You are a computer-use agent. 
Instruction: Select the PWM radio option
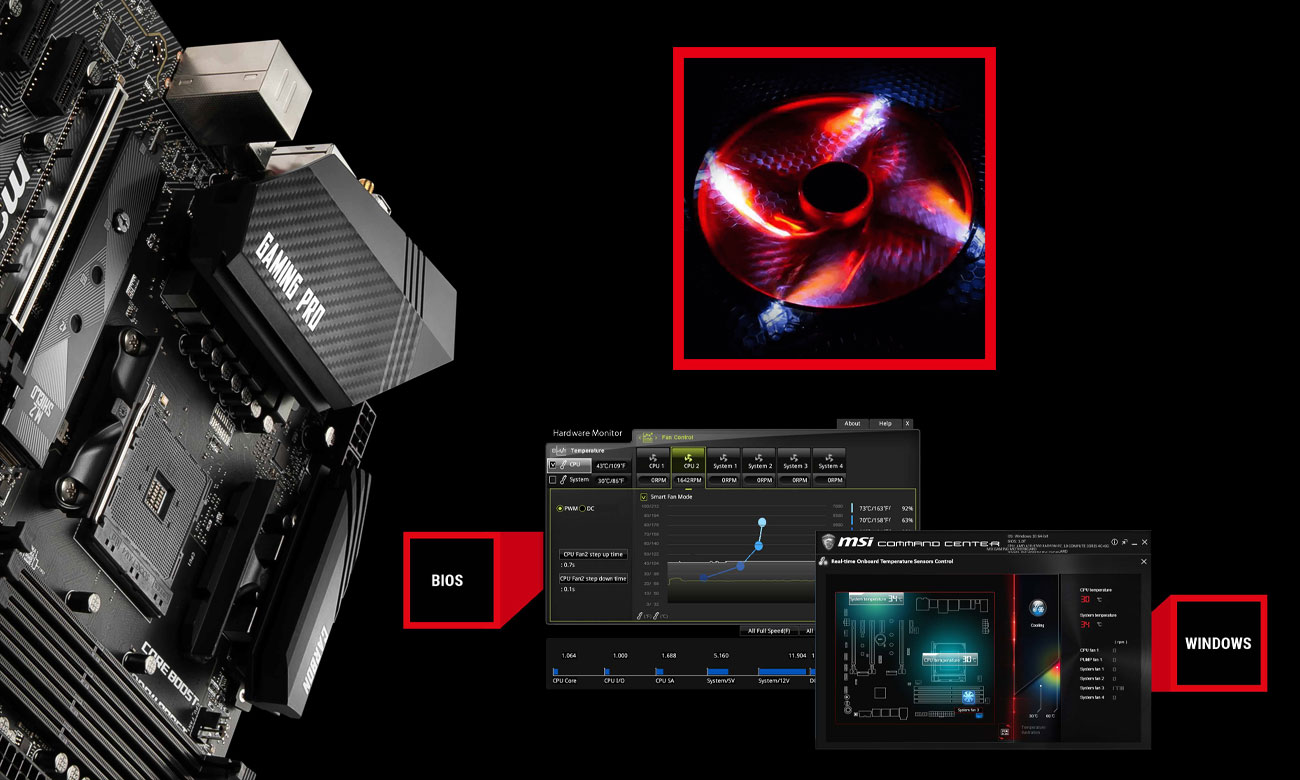[x=560, y=508]
